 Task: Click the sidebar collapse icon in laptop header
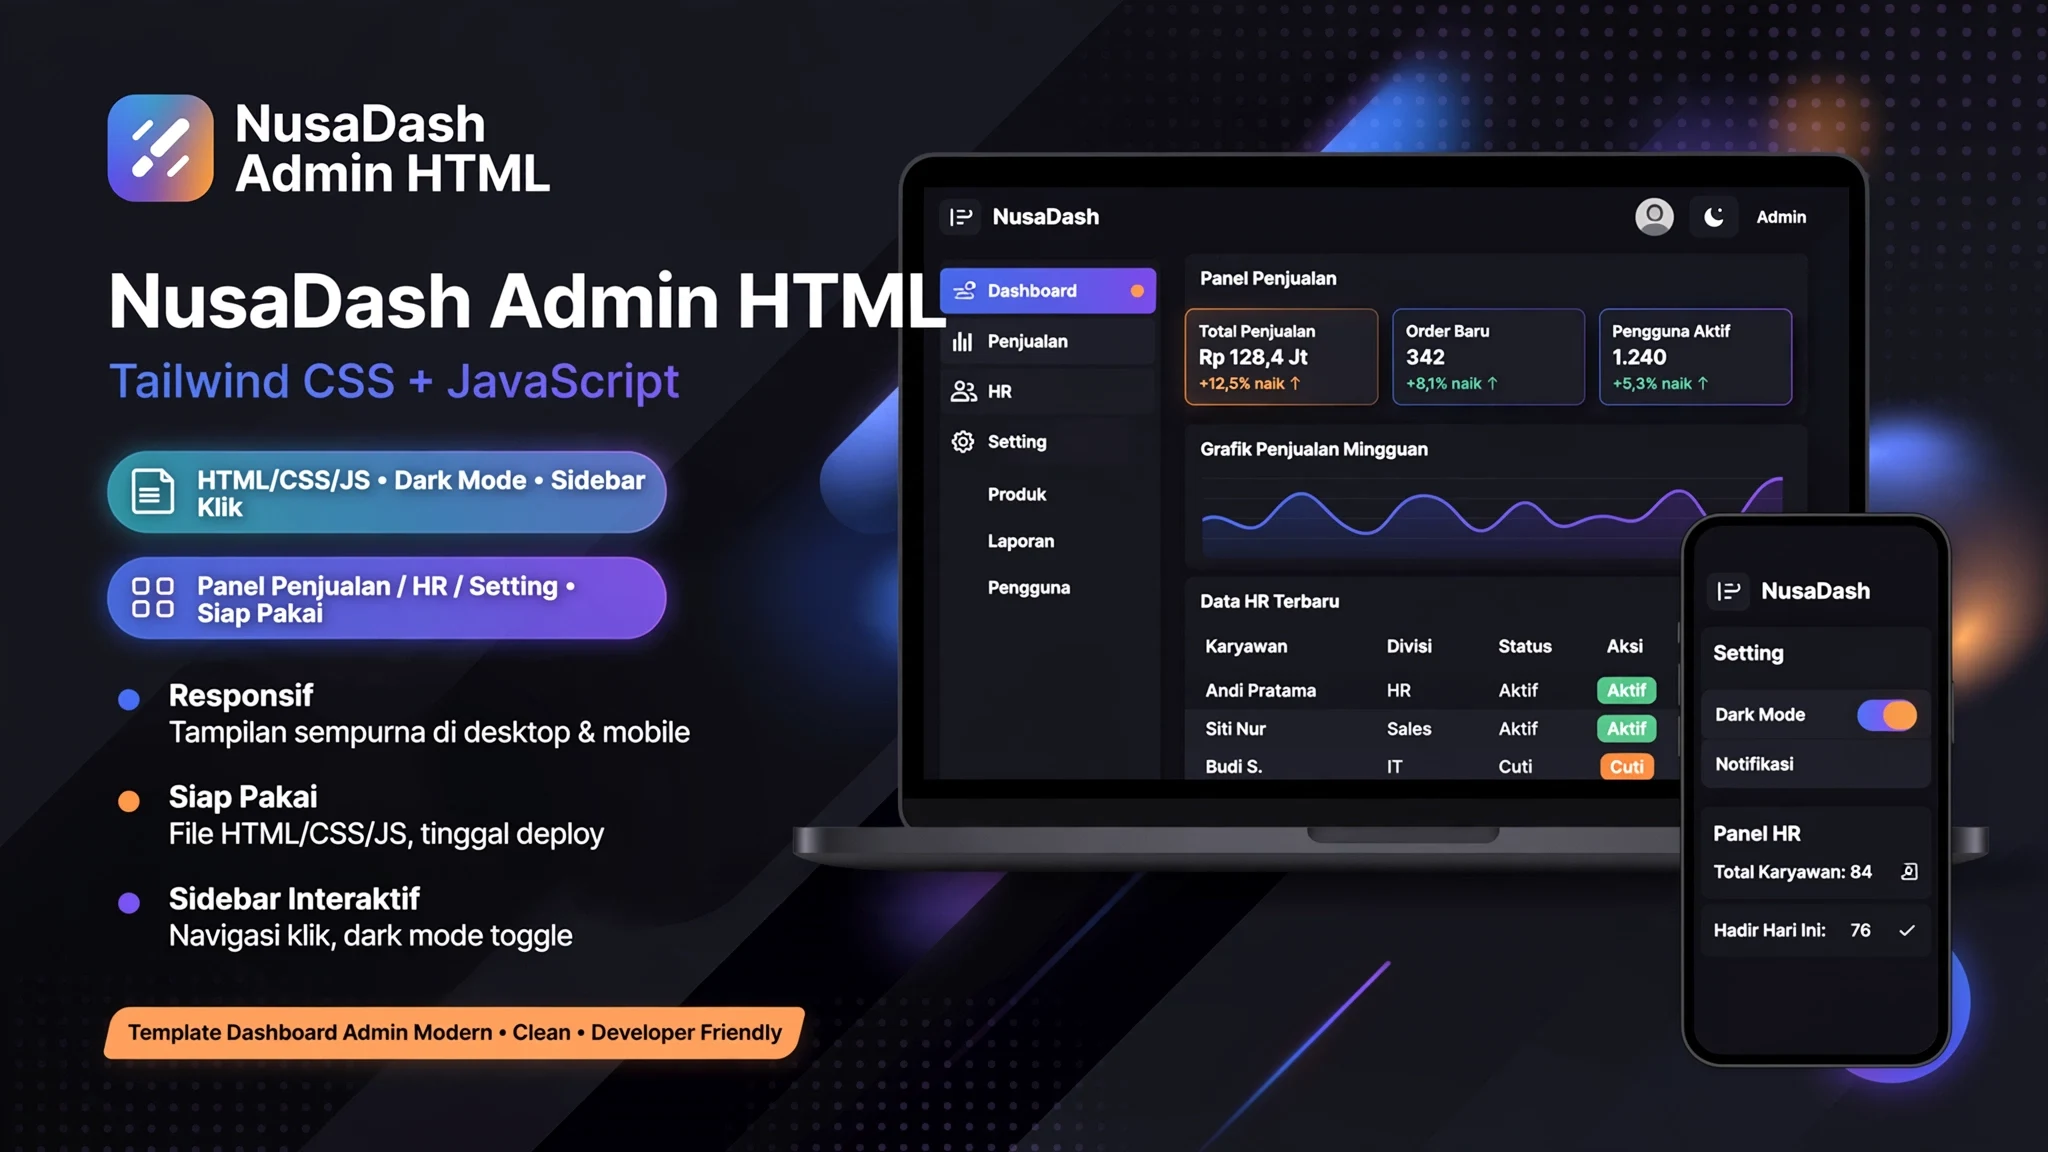[961, 217]
